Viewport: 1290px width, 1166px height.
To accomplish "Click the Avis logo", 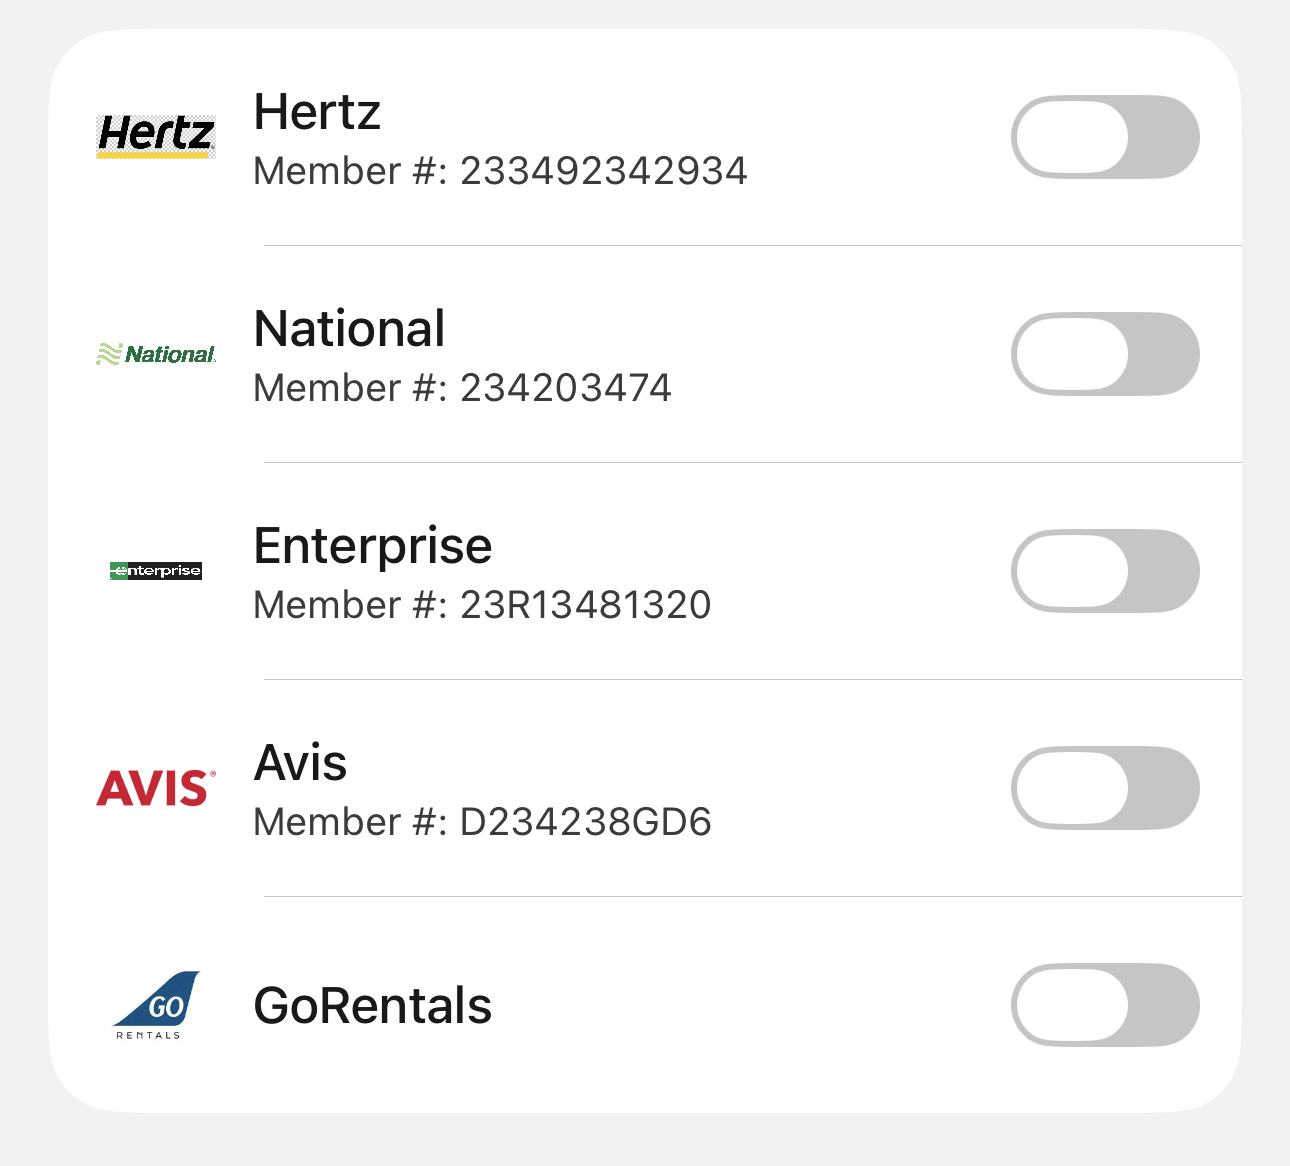I will [155, 788].
